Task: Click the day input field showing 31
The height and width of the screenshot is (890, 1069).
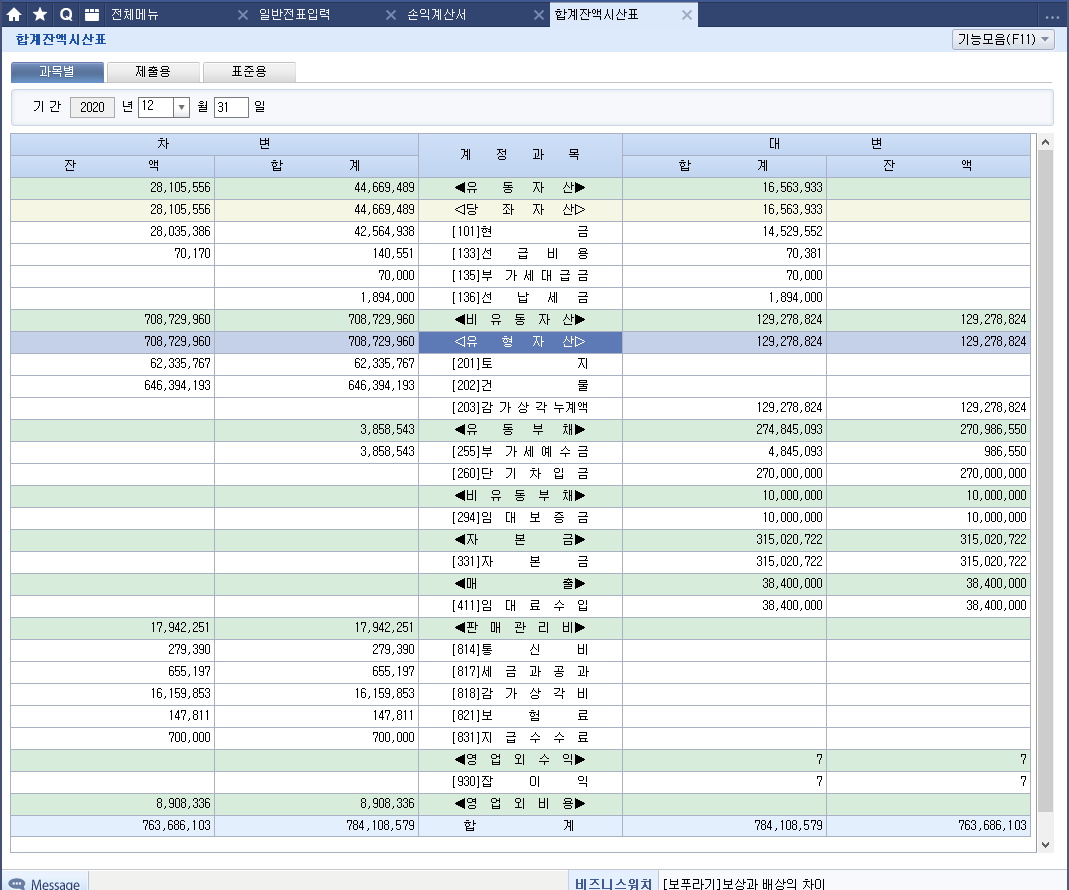Action: (x=230, y=107)
